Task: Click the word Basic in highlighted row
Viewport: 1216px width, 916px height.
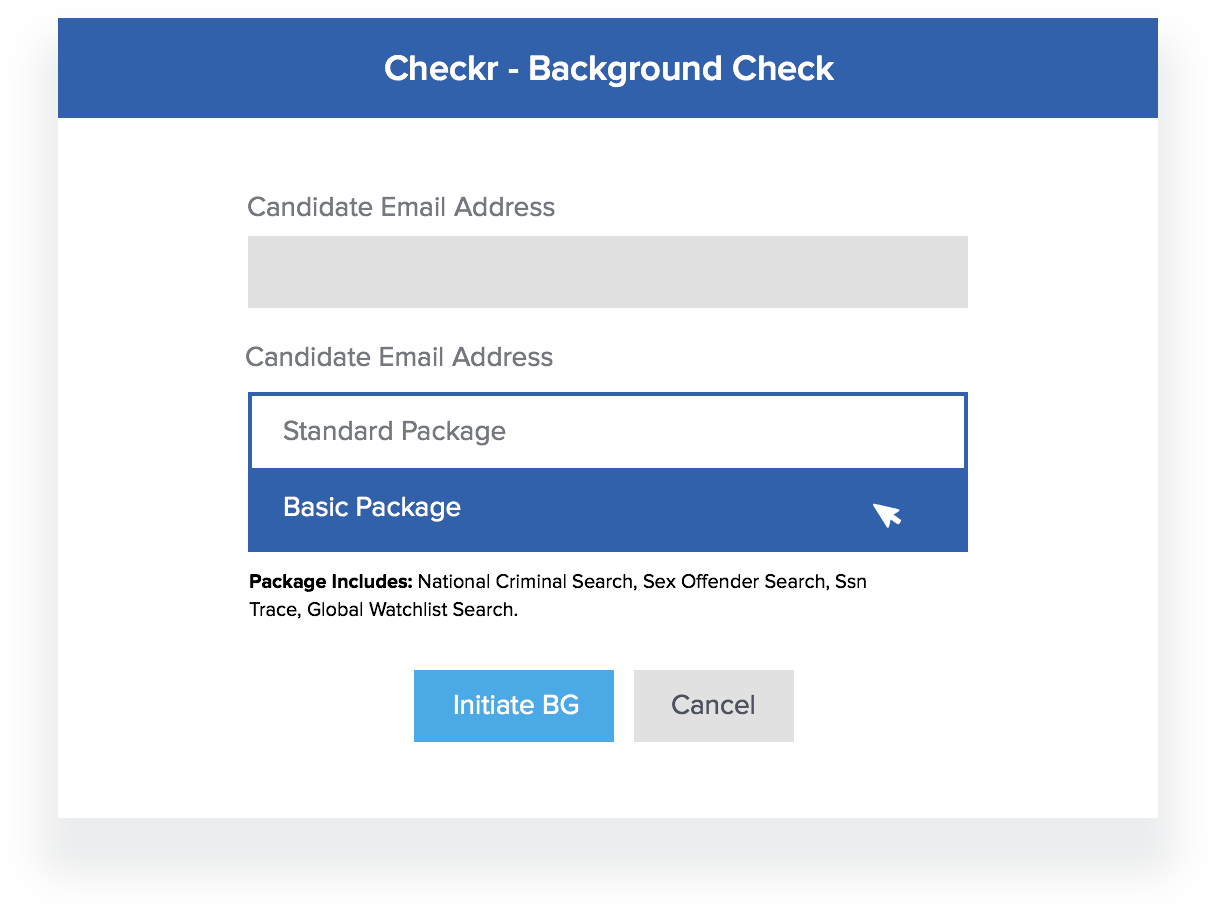Action: click(310, 508)
